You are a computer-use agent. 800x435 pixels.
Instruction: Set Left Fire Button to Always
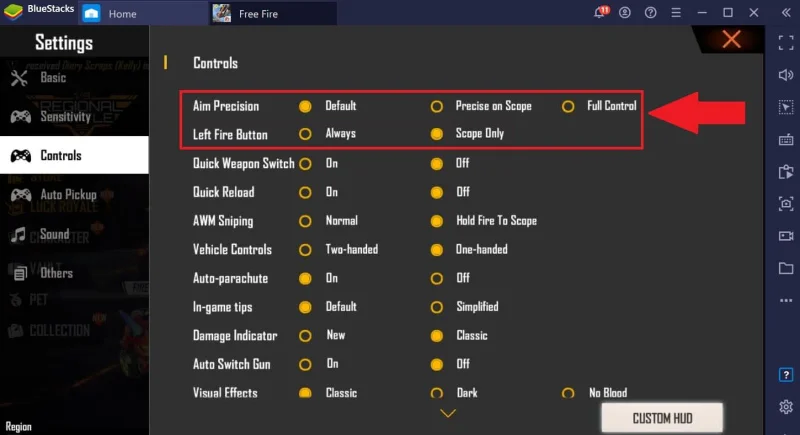pyautogui.click(x=305, y=134)
